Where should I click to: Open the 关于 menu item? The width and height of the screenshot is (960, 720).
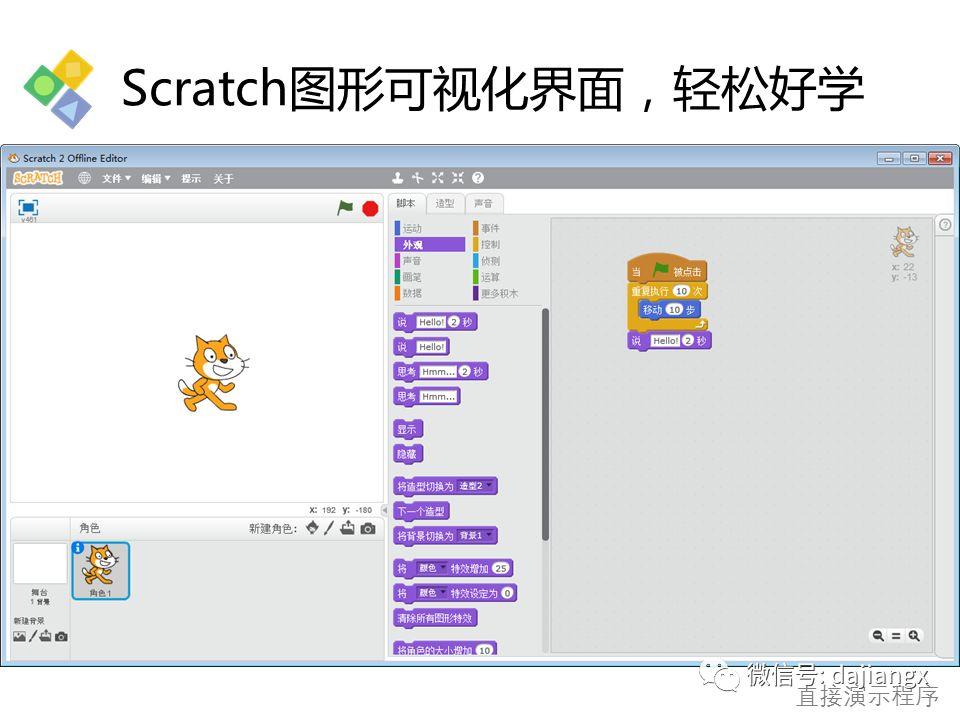[223, 178]
